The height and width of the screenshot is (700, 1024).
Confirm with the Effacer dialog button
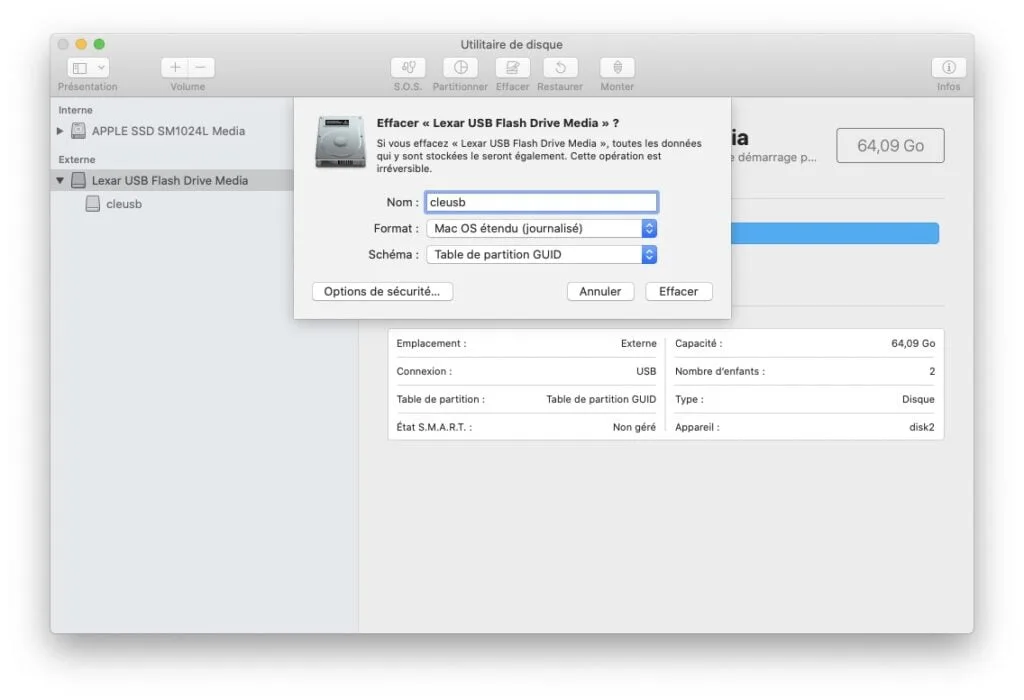(x=679, y=291)
